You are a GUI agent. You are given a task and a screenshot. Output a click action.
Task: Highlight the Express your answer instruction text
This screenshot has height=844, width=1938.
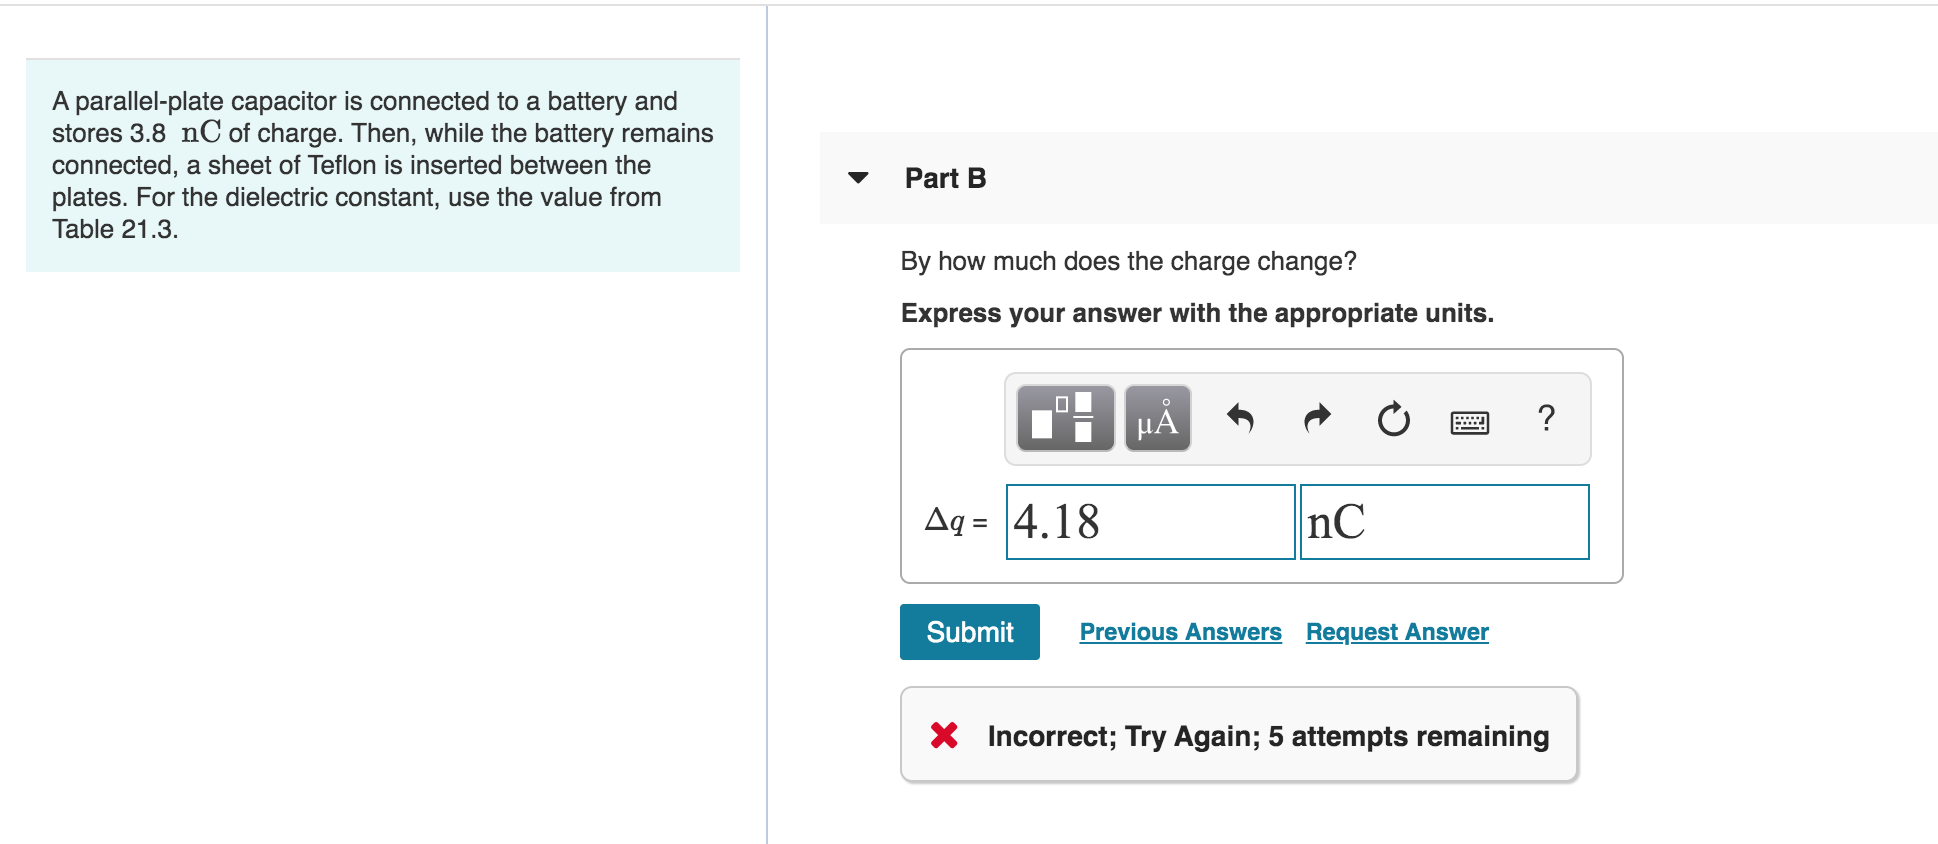1196,313
